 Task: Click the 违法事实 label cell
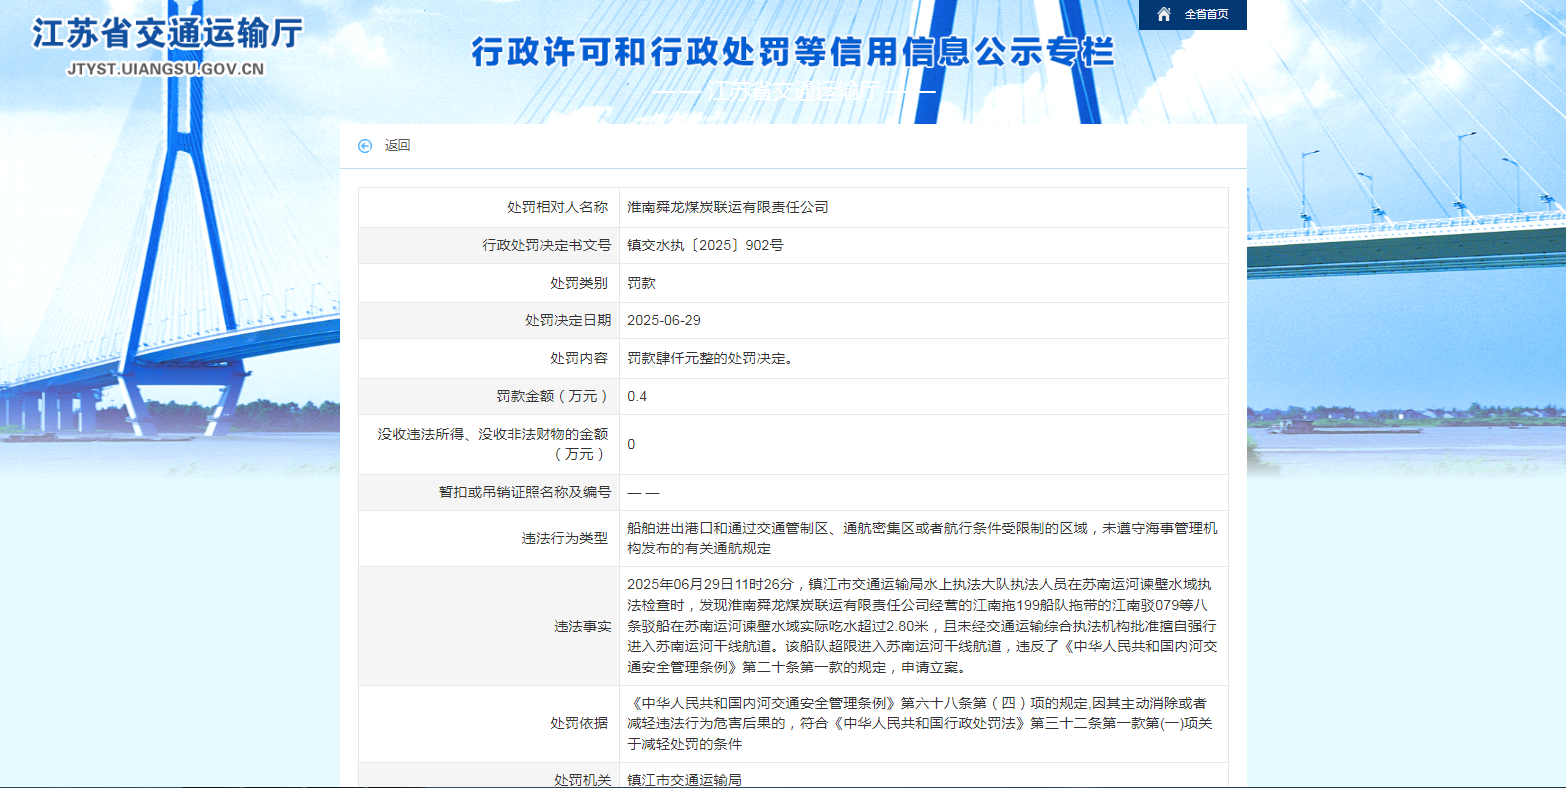[489, 626]
